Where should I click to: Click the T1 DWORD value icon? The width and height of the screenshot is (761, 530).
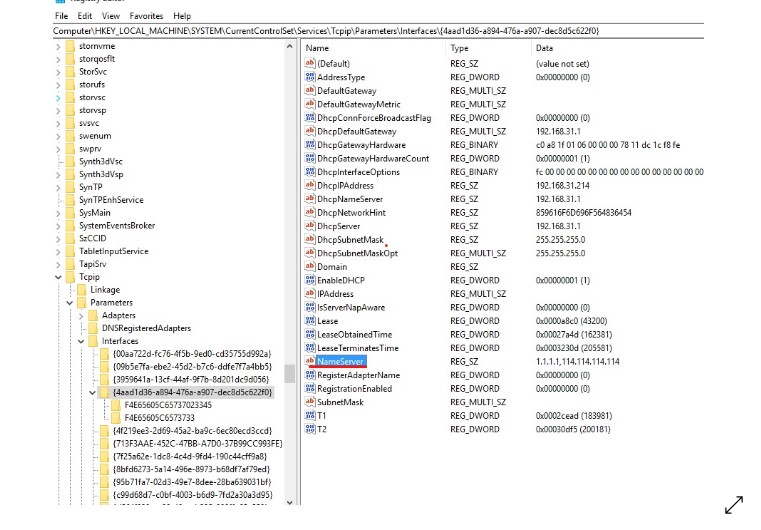[x=310, y=415]
